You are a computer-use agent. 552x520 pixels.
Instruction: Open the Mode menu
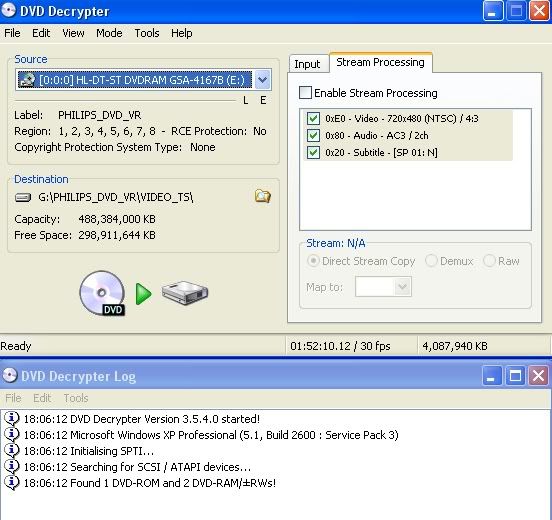109,33
